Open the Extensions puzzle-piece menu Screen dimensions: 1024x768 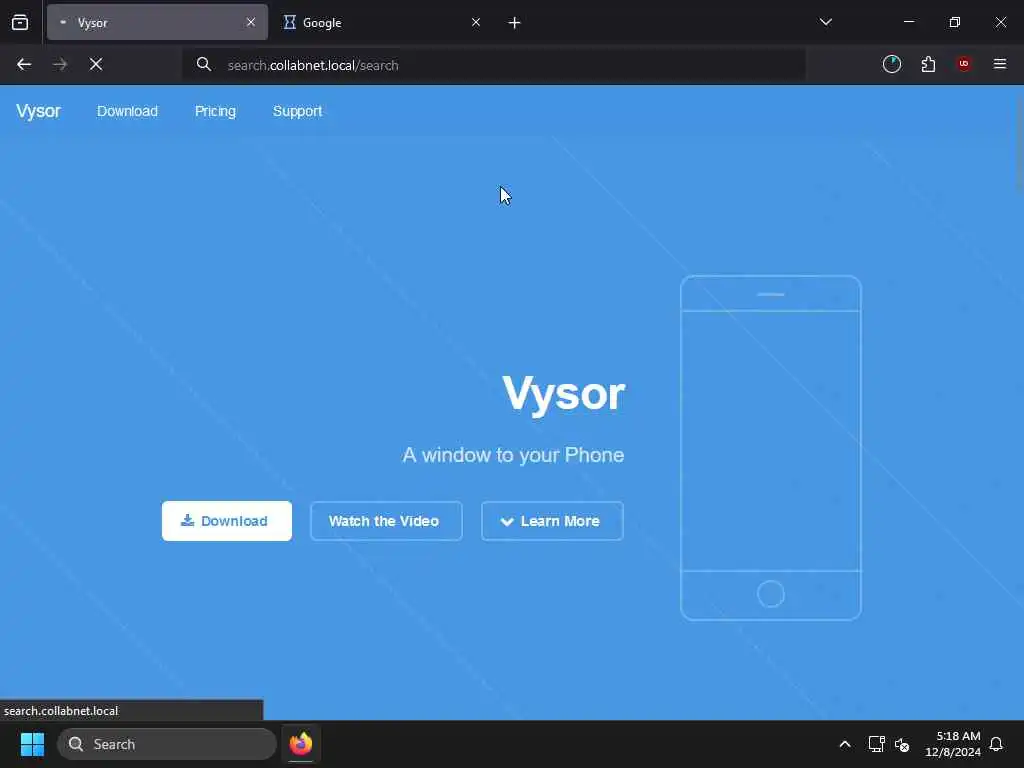928,64
